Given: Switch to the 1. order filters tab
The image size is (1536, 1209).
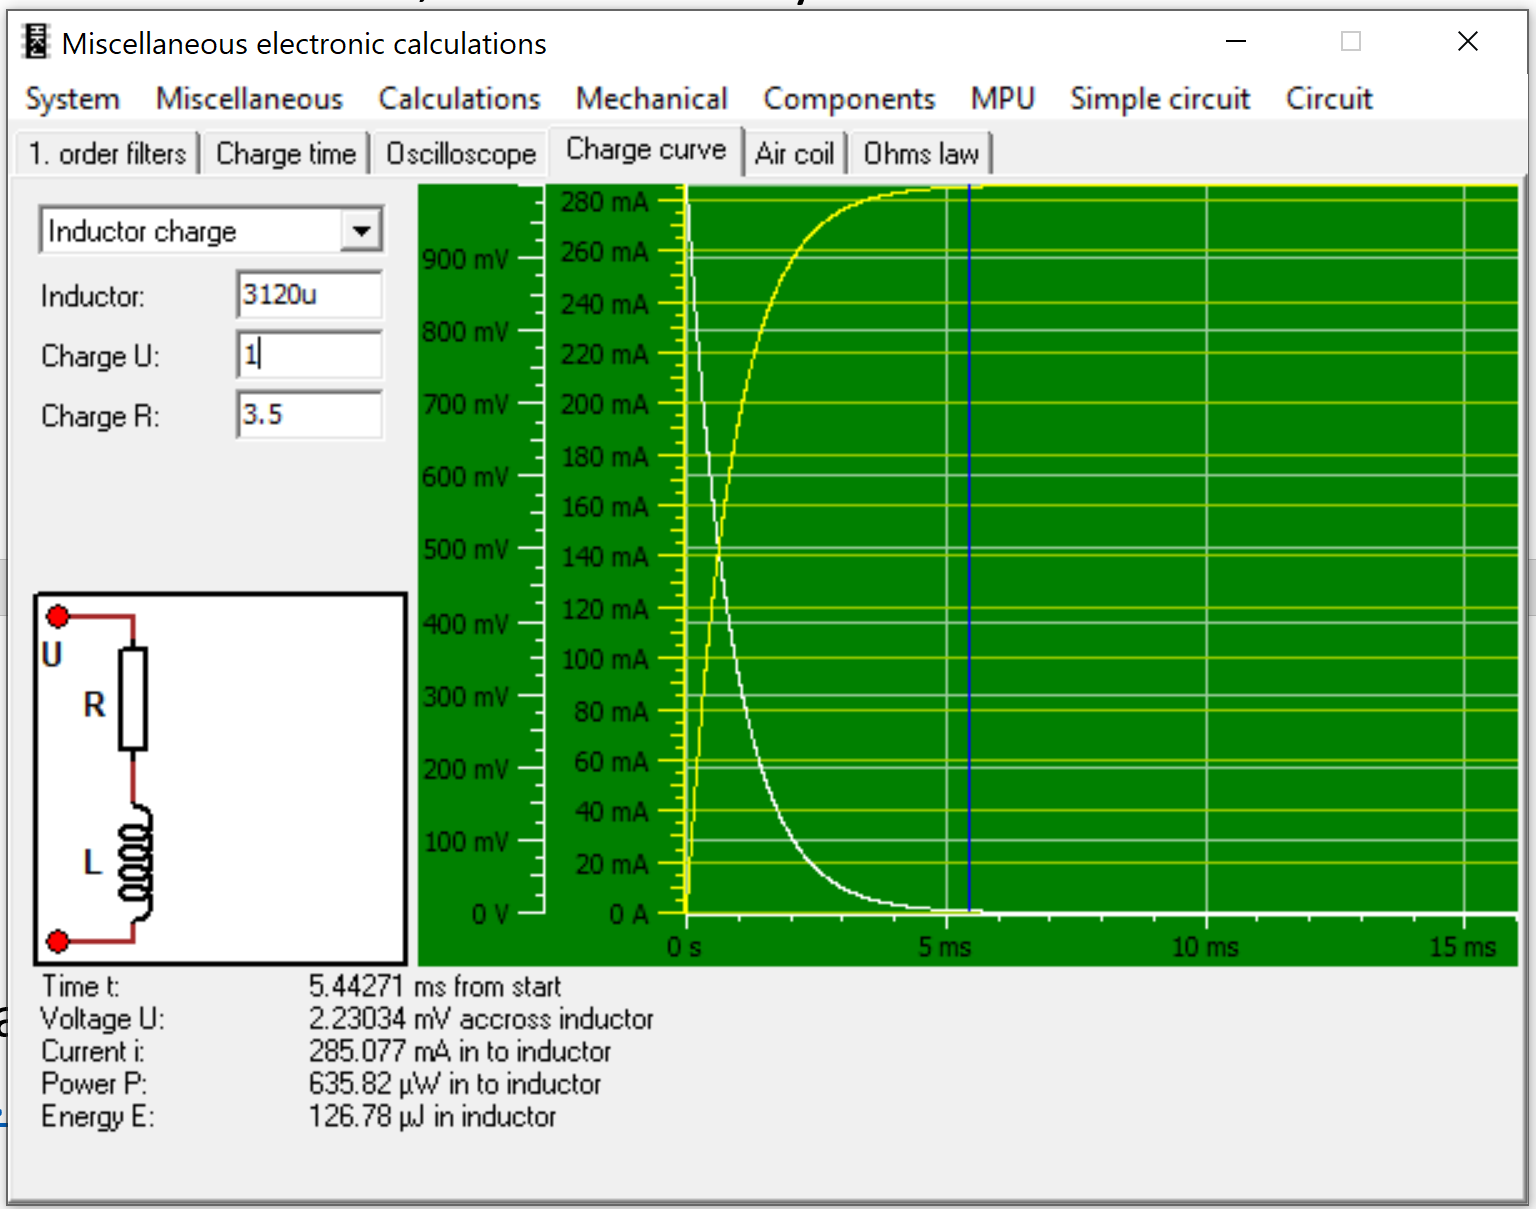Looking at the screenshot, I should click(108, 154).
